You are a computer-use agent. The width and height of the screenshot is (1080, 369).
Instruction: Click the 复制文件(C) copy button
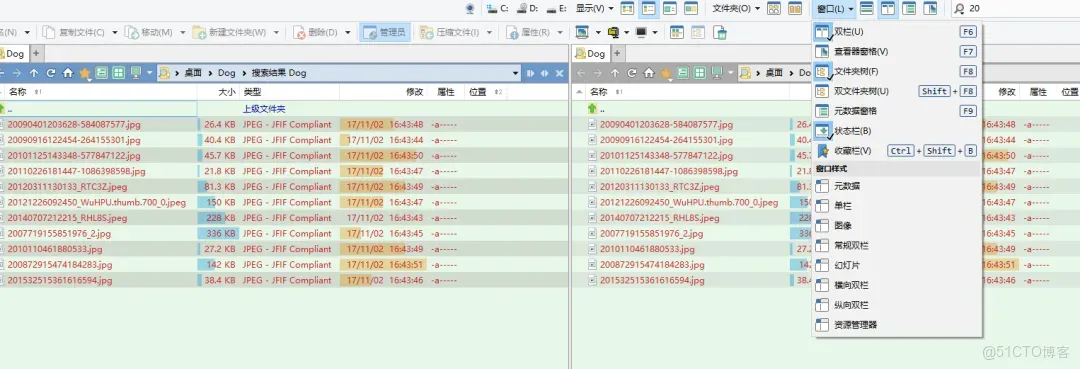point(74,32)
